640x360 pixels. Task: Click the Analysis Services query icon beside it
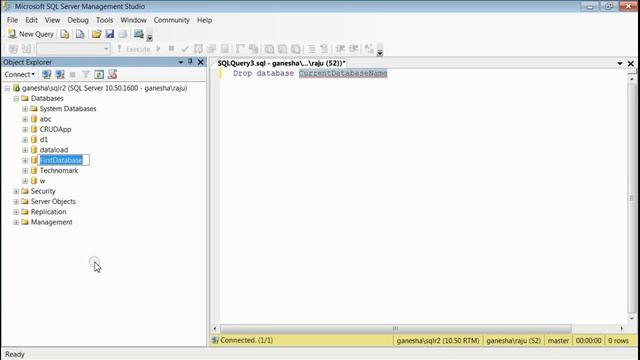click(80, 34)
